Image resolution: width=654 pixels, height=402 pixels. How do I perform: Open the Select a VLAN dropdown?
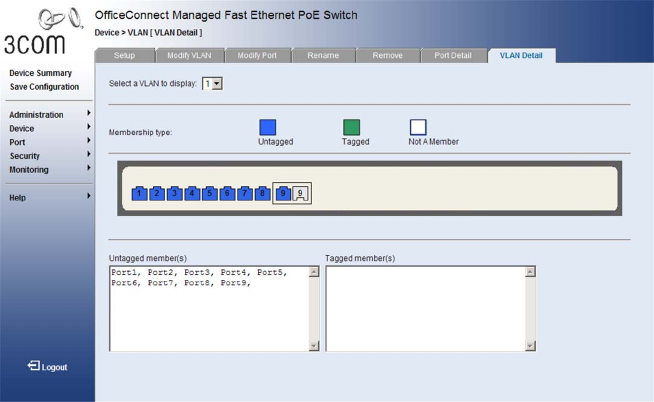click(212, 84)
